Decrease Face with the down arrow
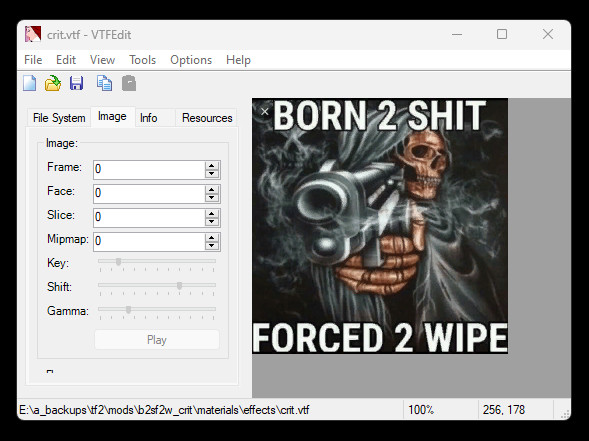This screenshot has width=589, height=441. [212, 198]
